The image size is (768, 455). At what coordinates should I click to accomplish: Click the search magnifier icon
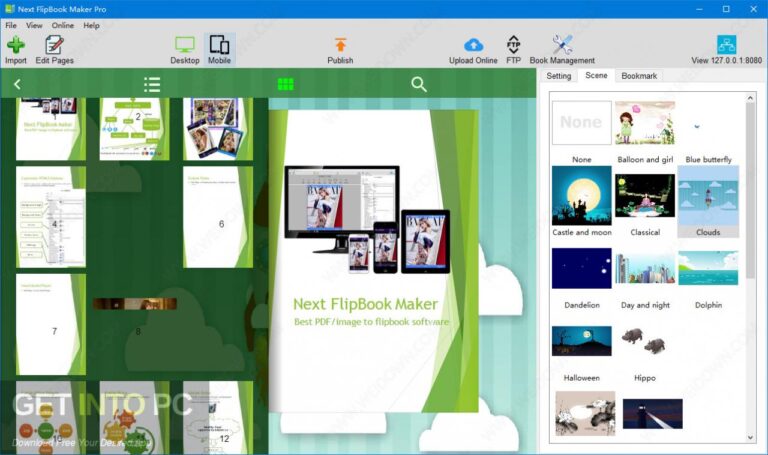pyautogui.click(x=419, y=84)
